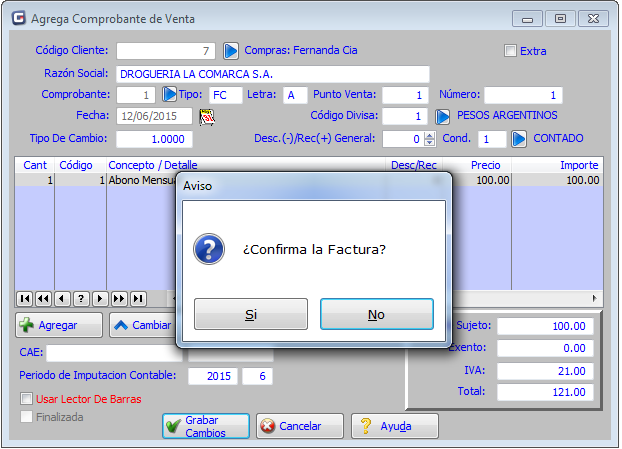Click the question mark navigator button

tap(81, 298)
